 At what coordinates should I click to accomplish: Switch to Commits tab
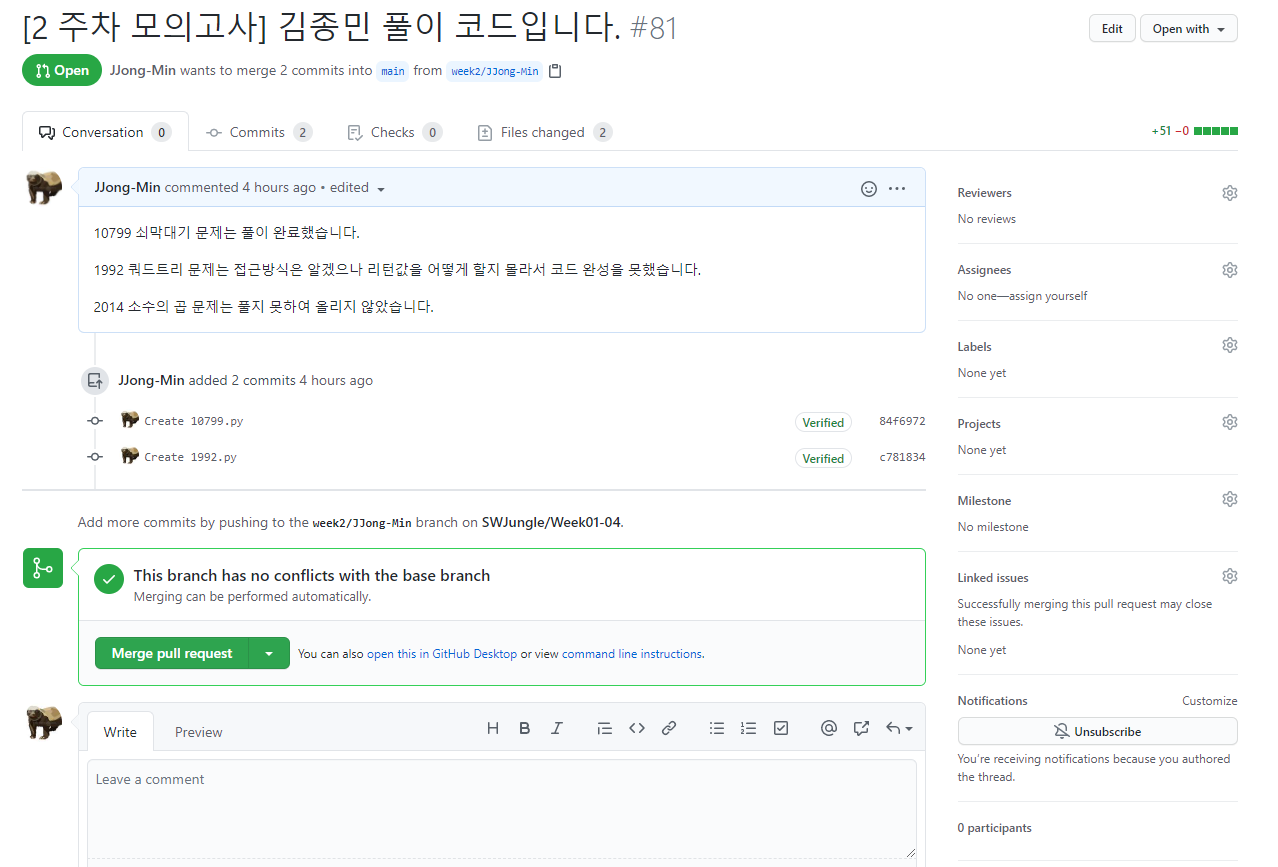(x=259, y=132)
